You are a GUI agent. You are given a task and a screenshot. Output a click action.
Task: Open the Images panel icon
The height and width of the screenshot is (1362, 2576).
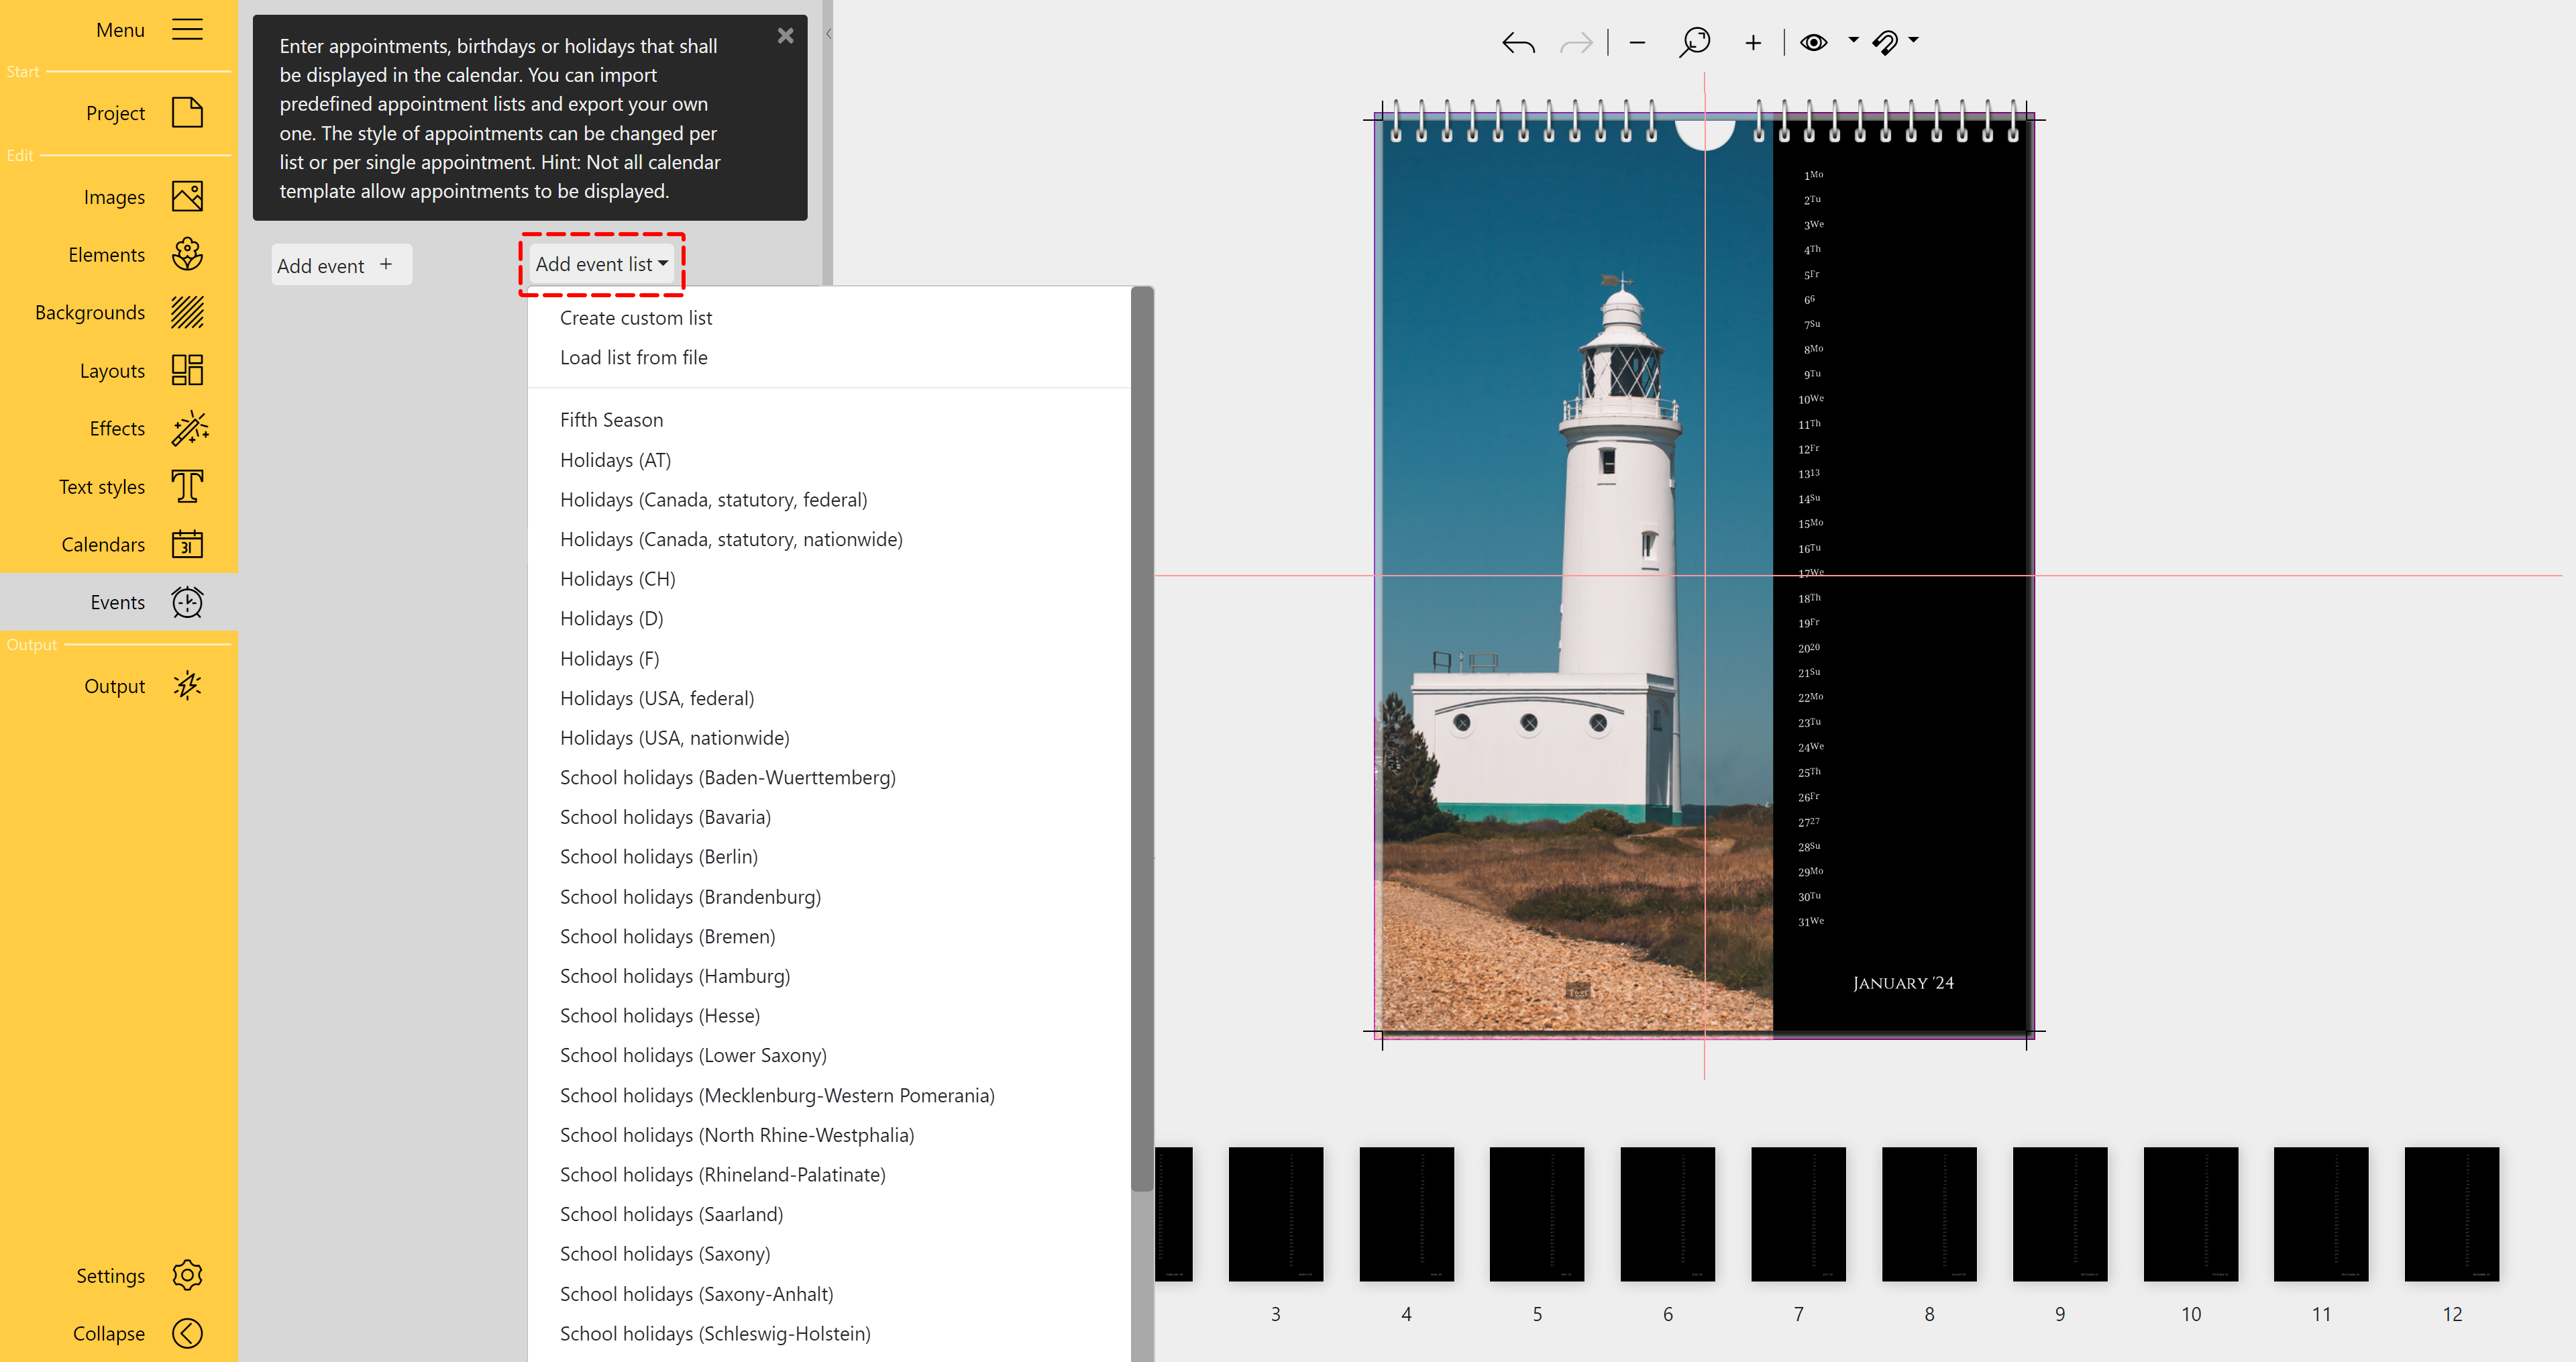pyautogui.click(x=187, y=196)
